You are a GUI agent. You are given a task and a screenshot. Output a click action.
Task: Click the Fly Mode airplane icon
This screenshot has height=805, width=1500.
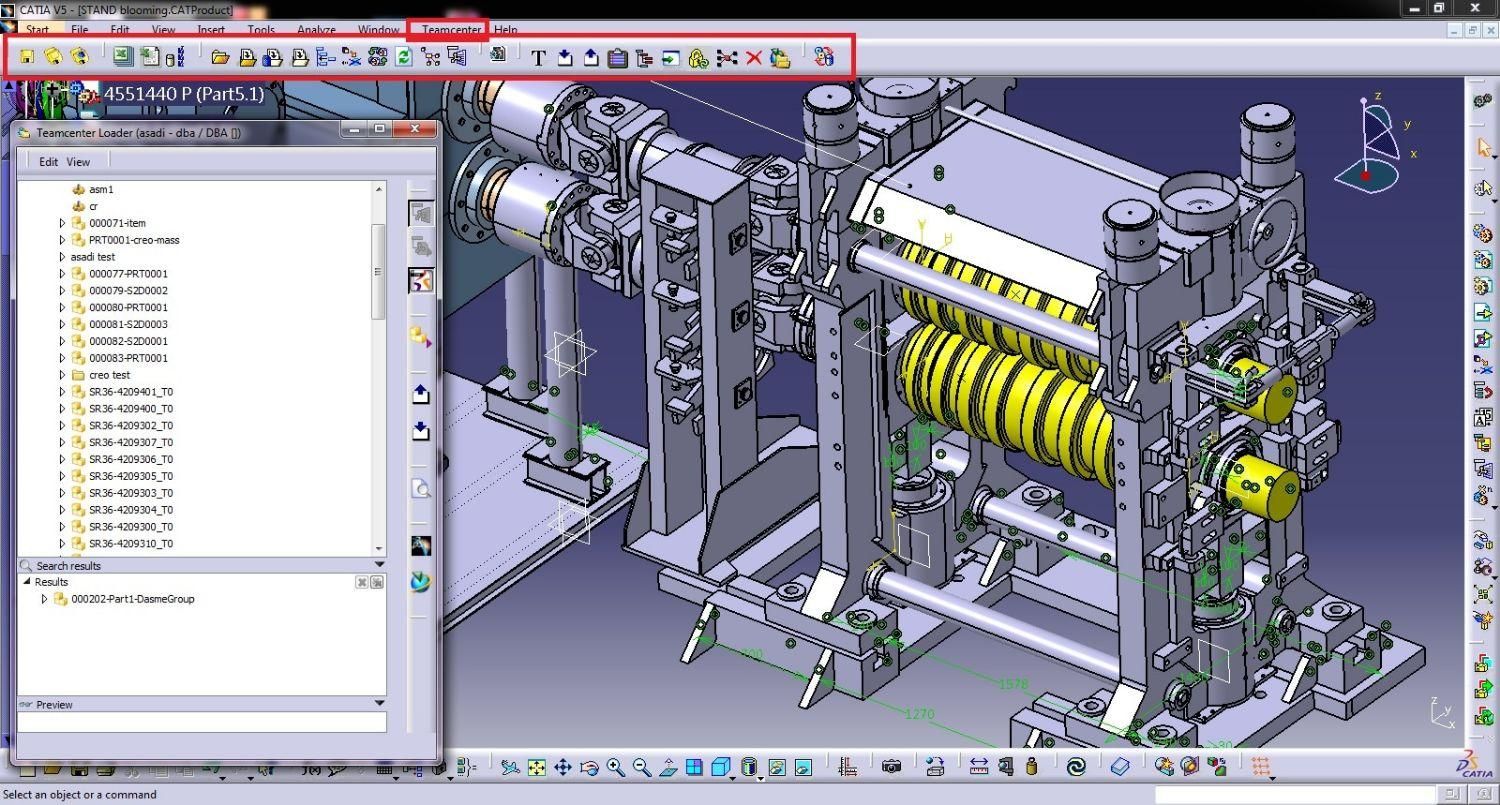pos(509,767)
